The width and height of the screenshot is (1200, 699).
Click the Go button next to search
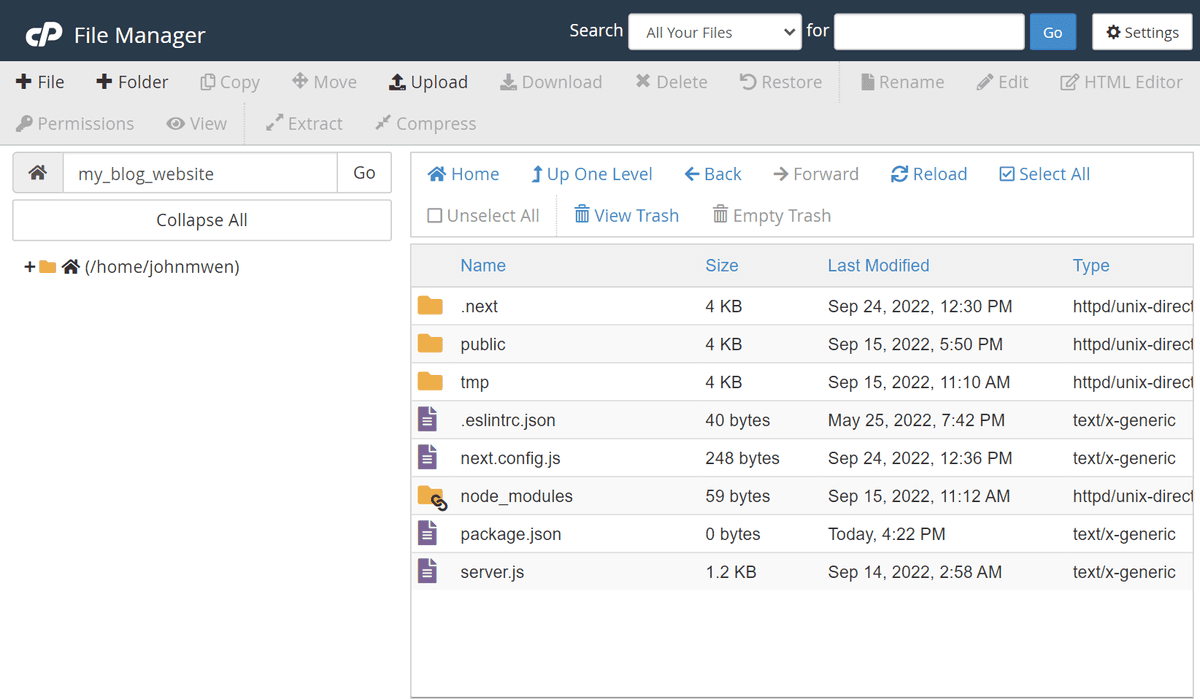point(1052,31)
